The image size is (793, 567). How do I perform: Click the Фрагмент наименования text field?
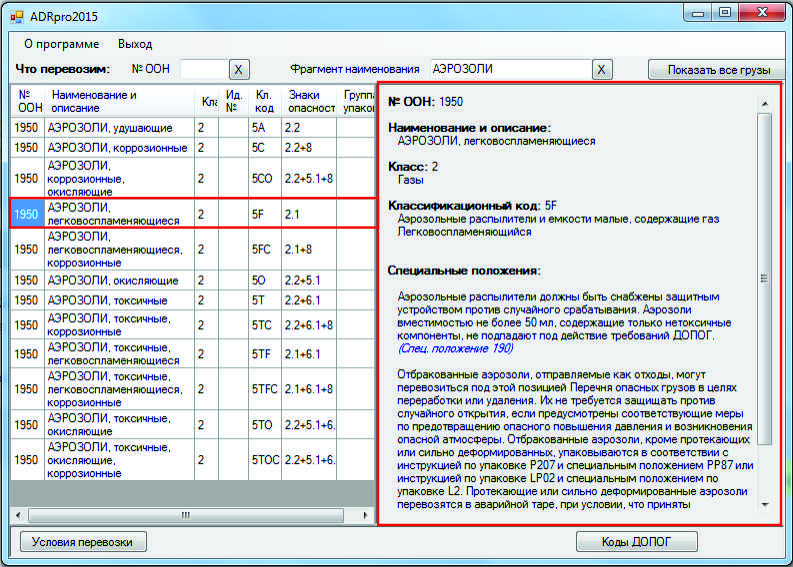click(x=508, y=69)
